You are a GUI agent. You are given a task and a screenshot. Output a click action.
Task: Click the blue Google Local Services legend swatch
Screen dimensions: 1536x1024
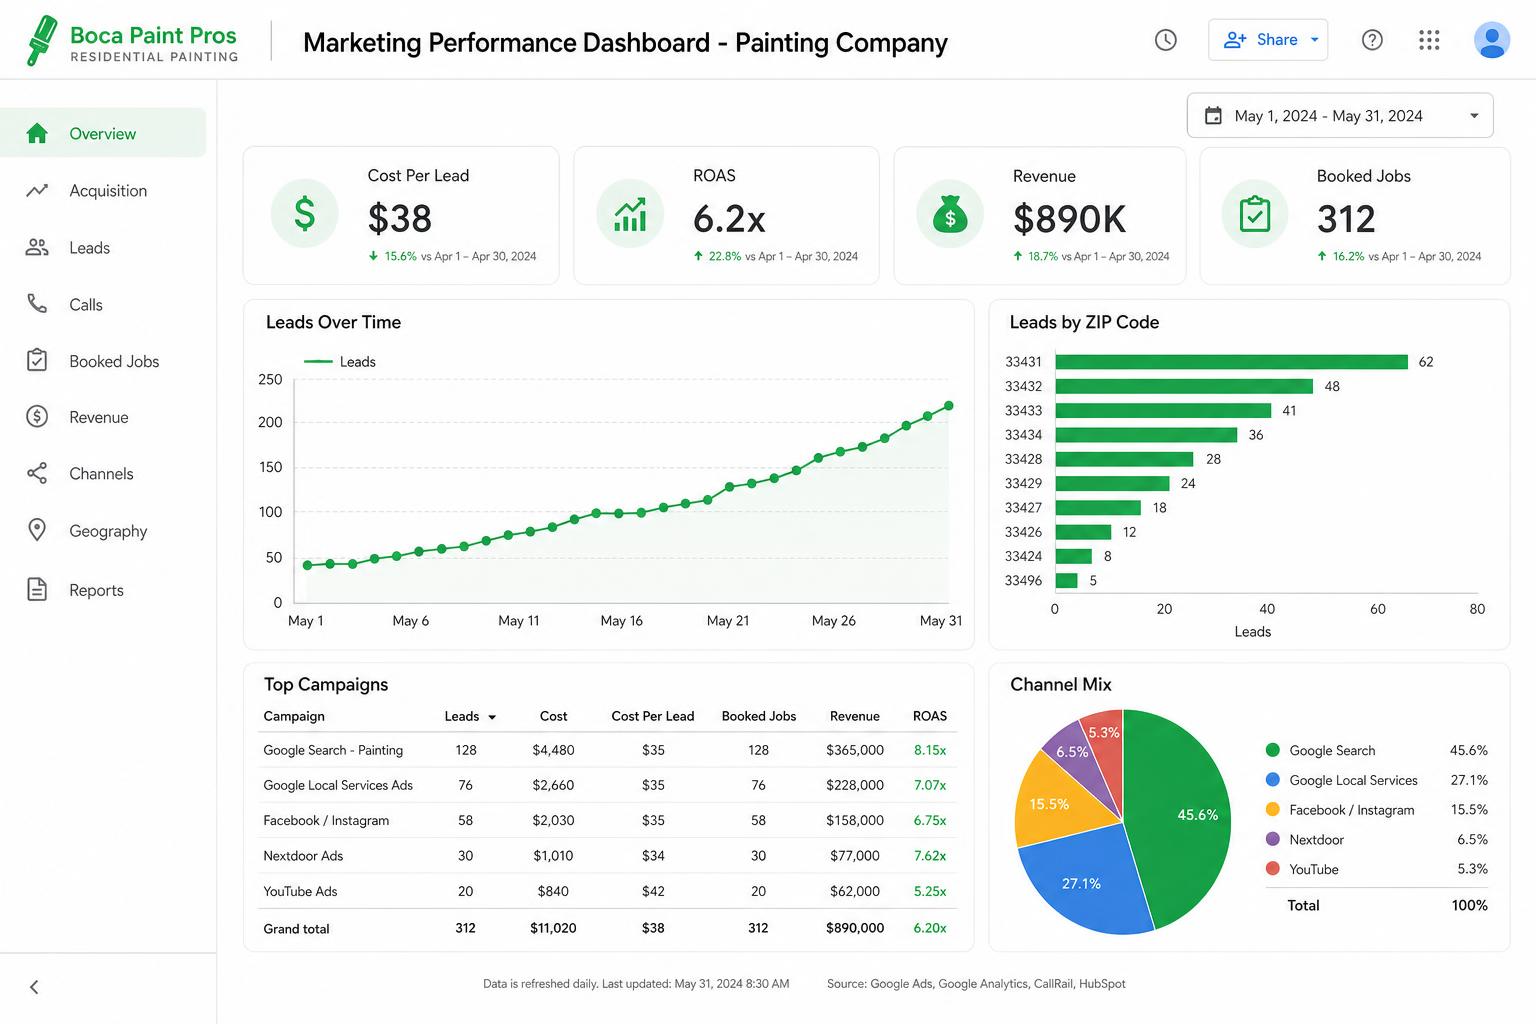[x=1273, y=780]
